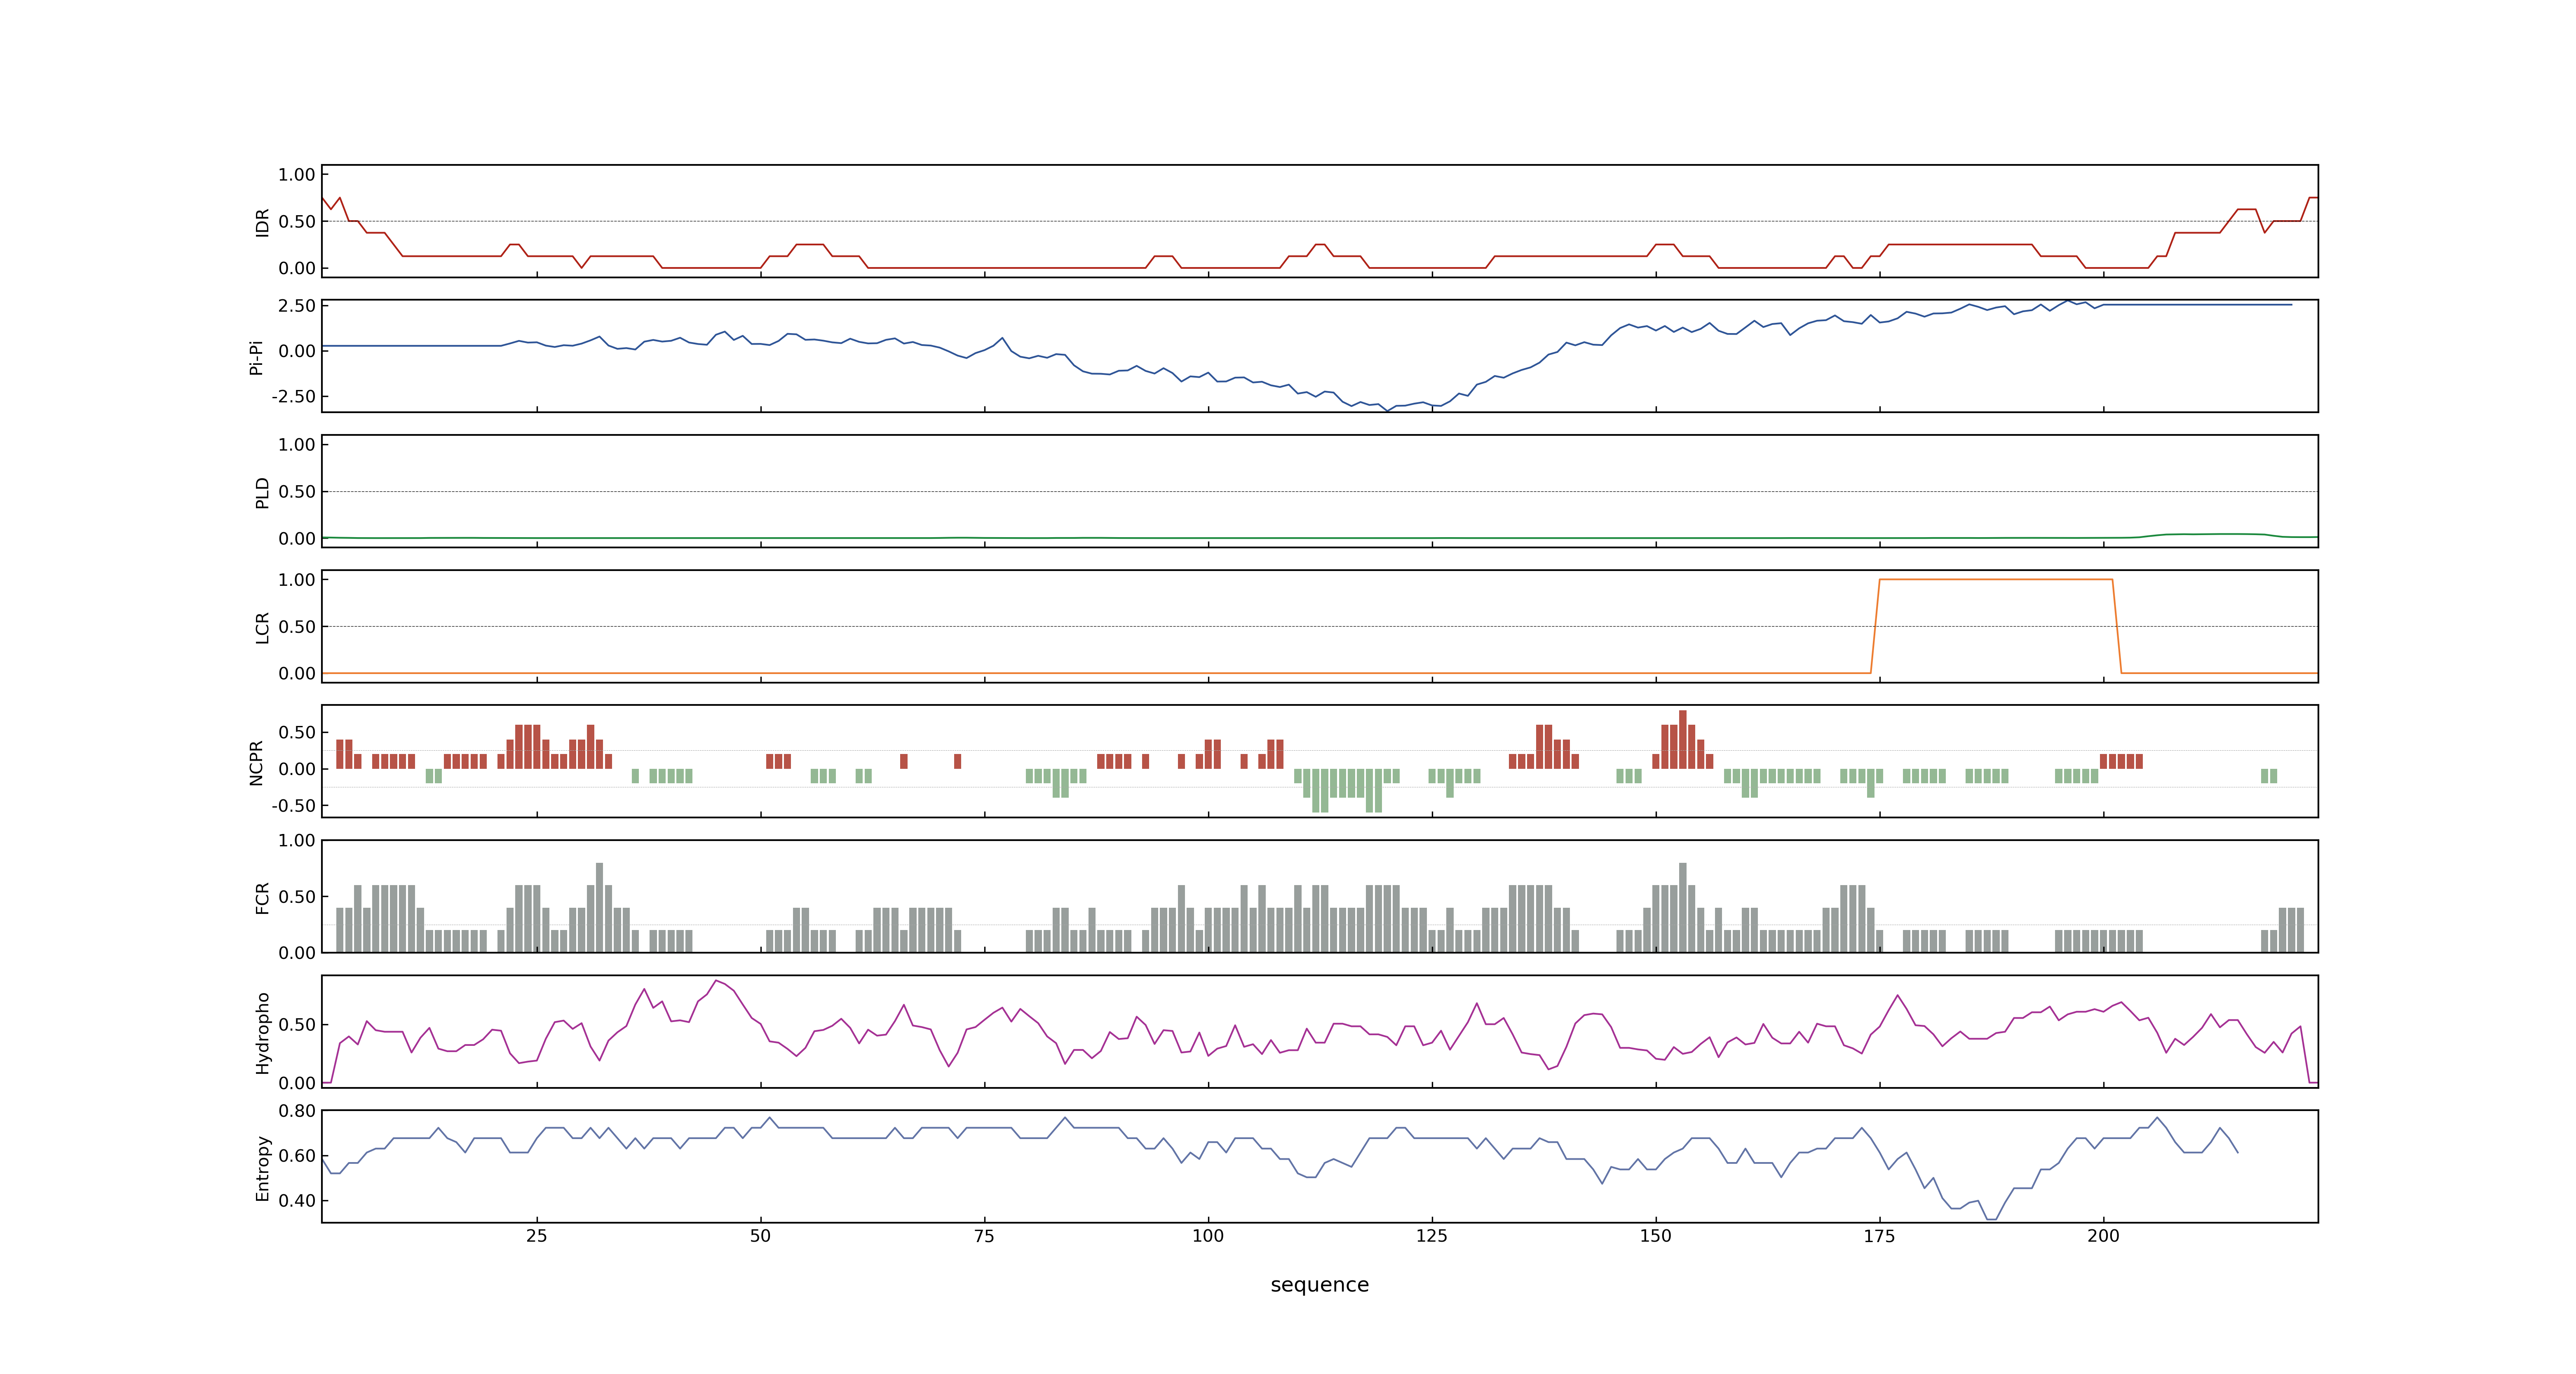Click the 2.50 tick on Pi-Pi axis
This screenshot has width=2576, height=1374.
point(297,306)
